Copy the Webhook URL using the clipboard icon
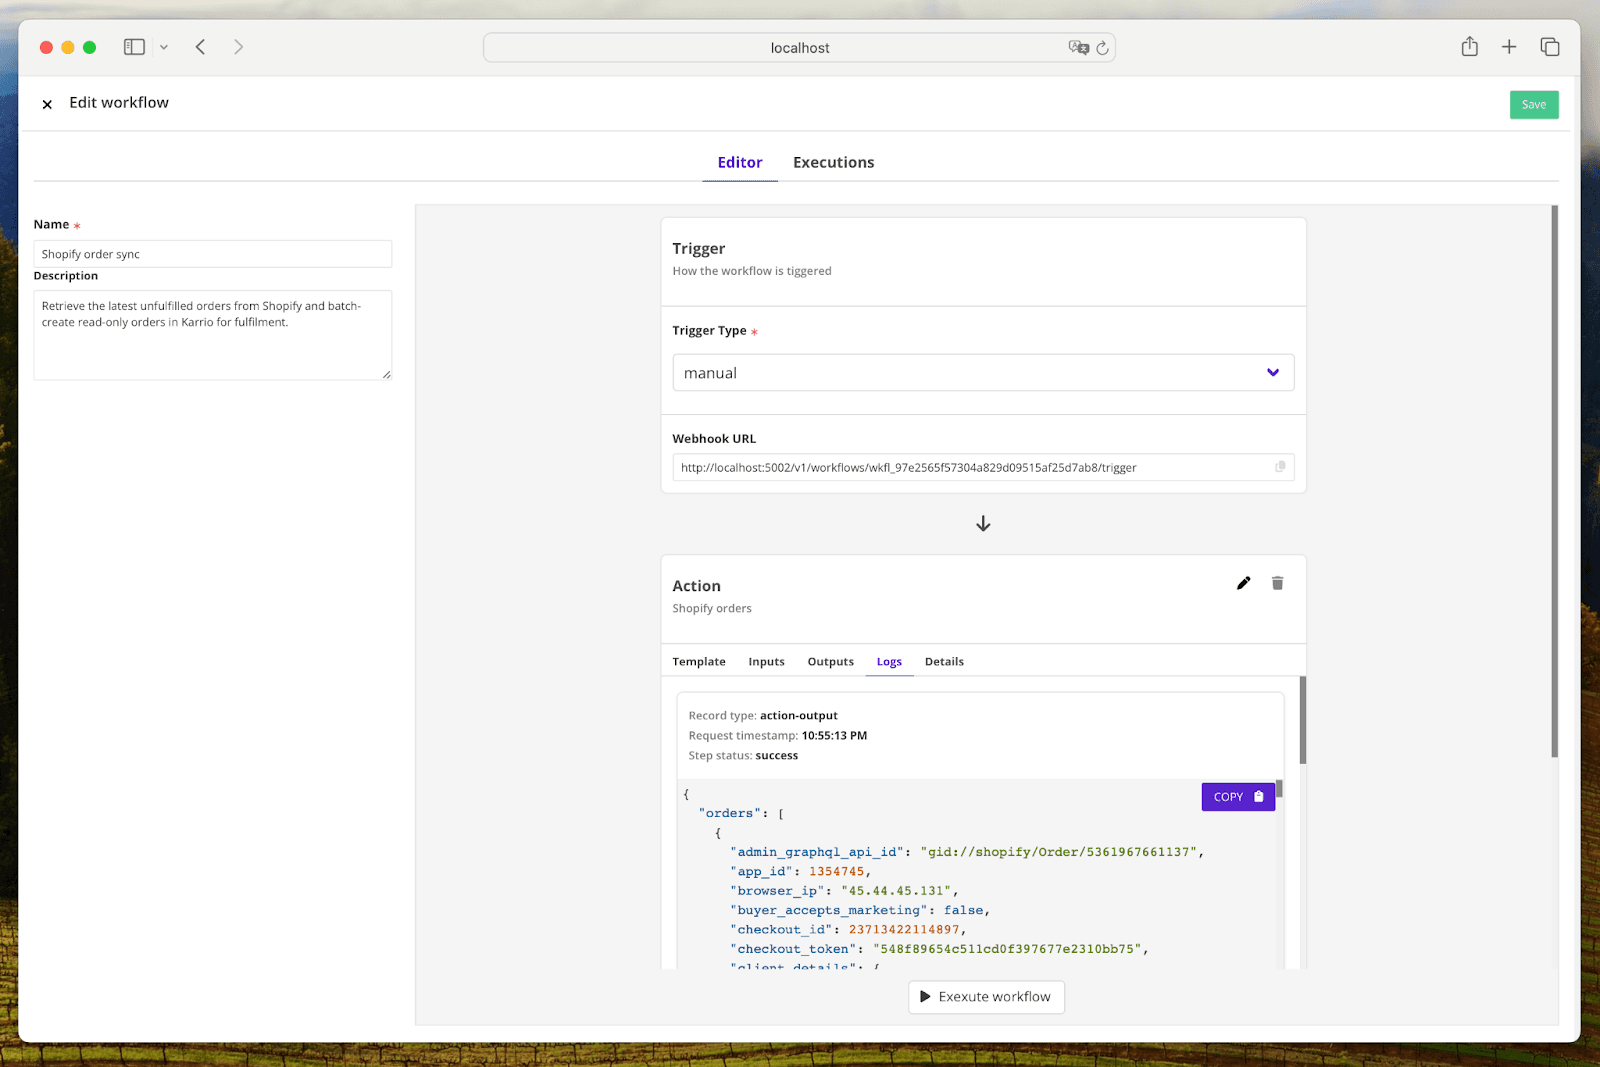Screen dimensions: 1600x1067 tap(1281, 466)
